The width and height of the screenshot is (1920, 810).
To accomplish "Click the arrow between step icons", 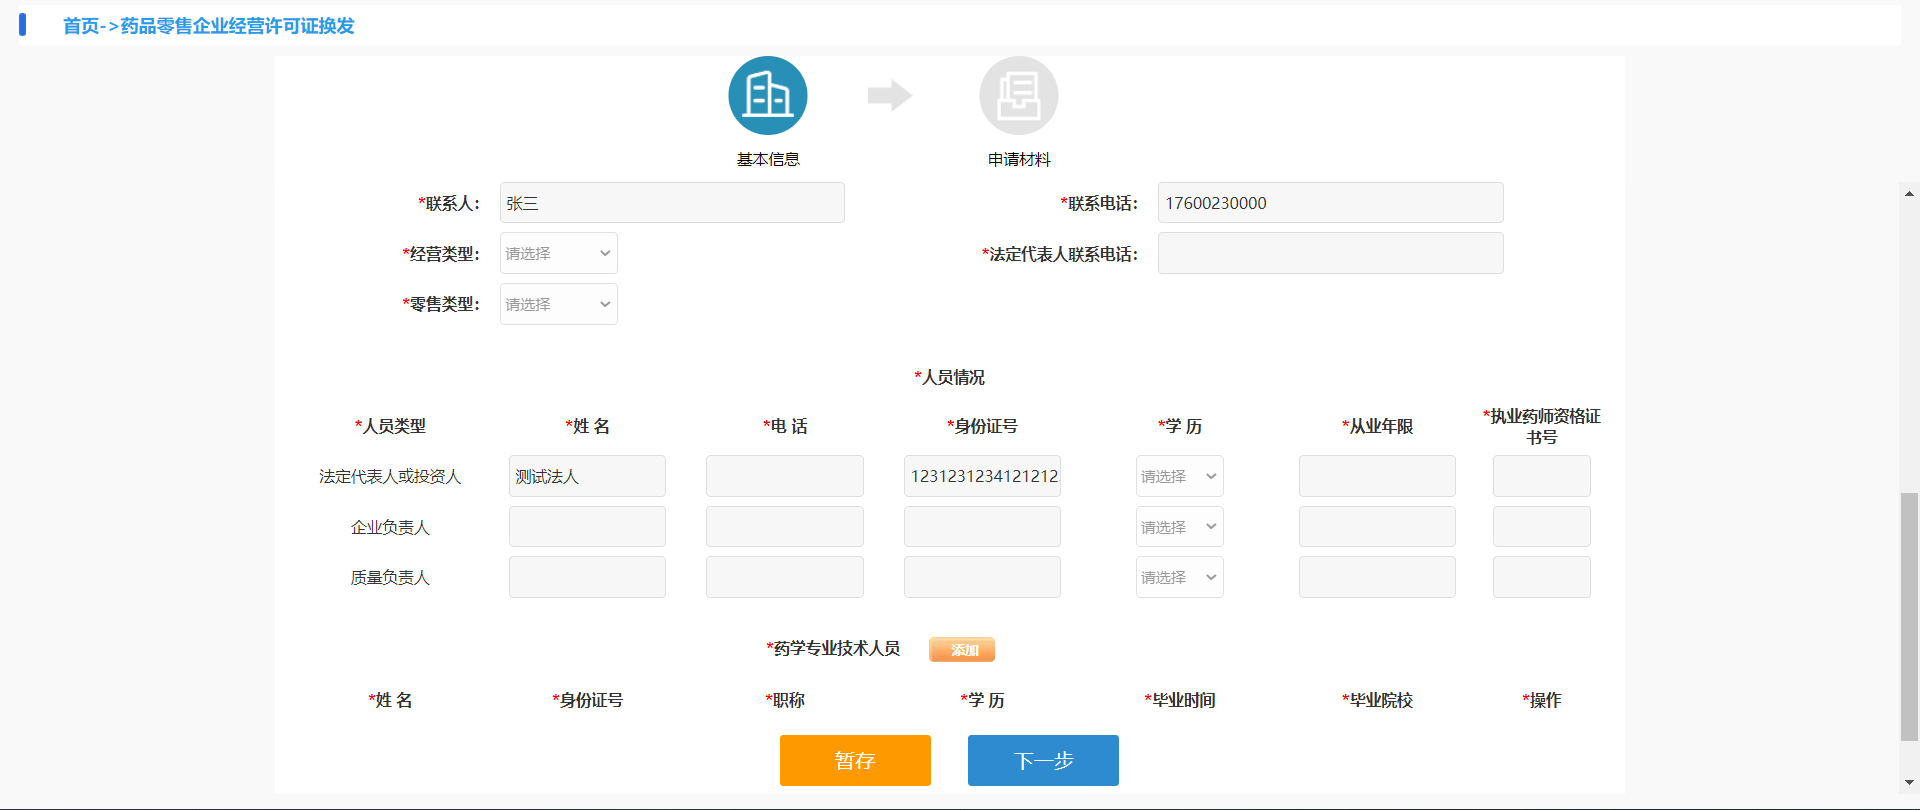I will coord(889,96).
